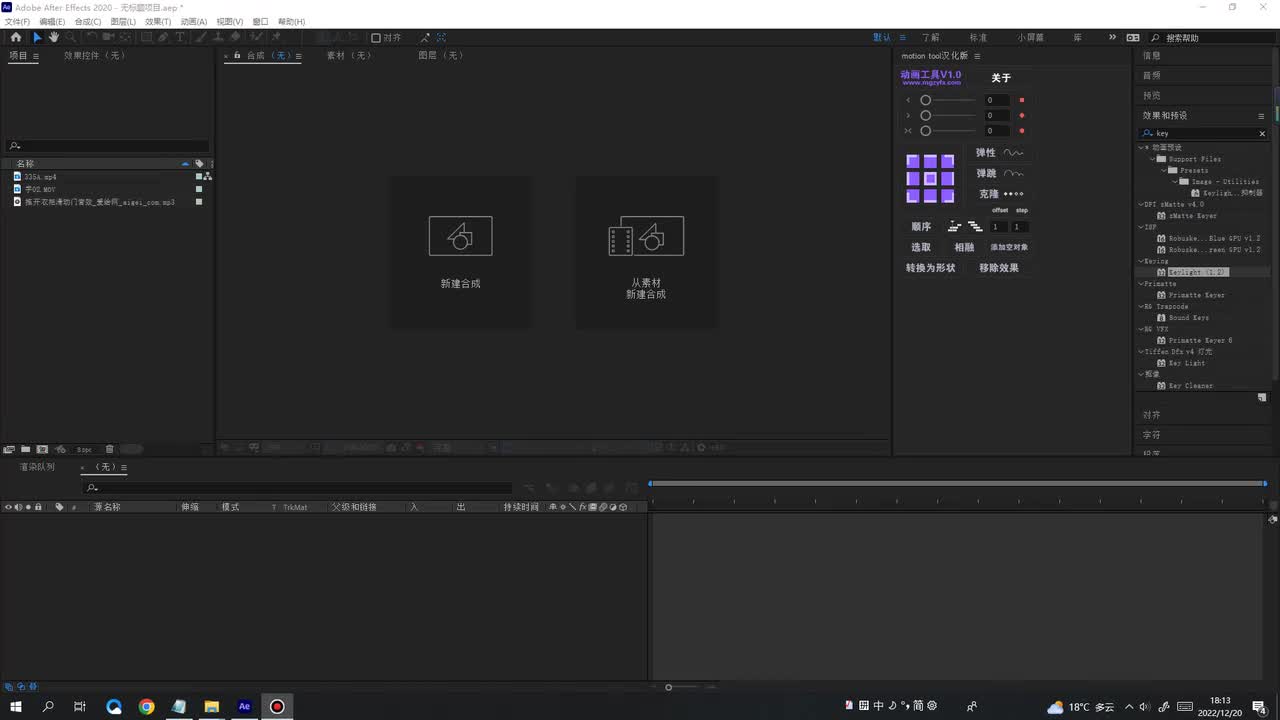Click the 转换为形状 button
1280x720 pixels.
[931, 268]
